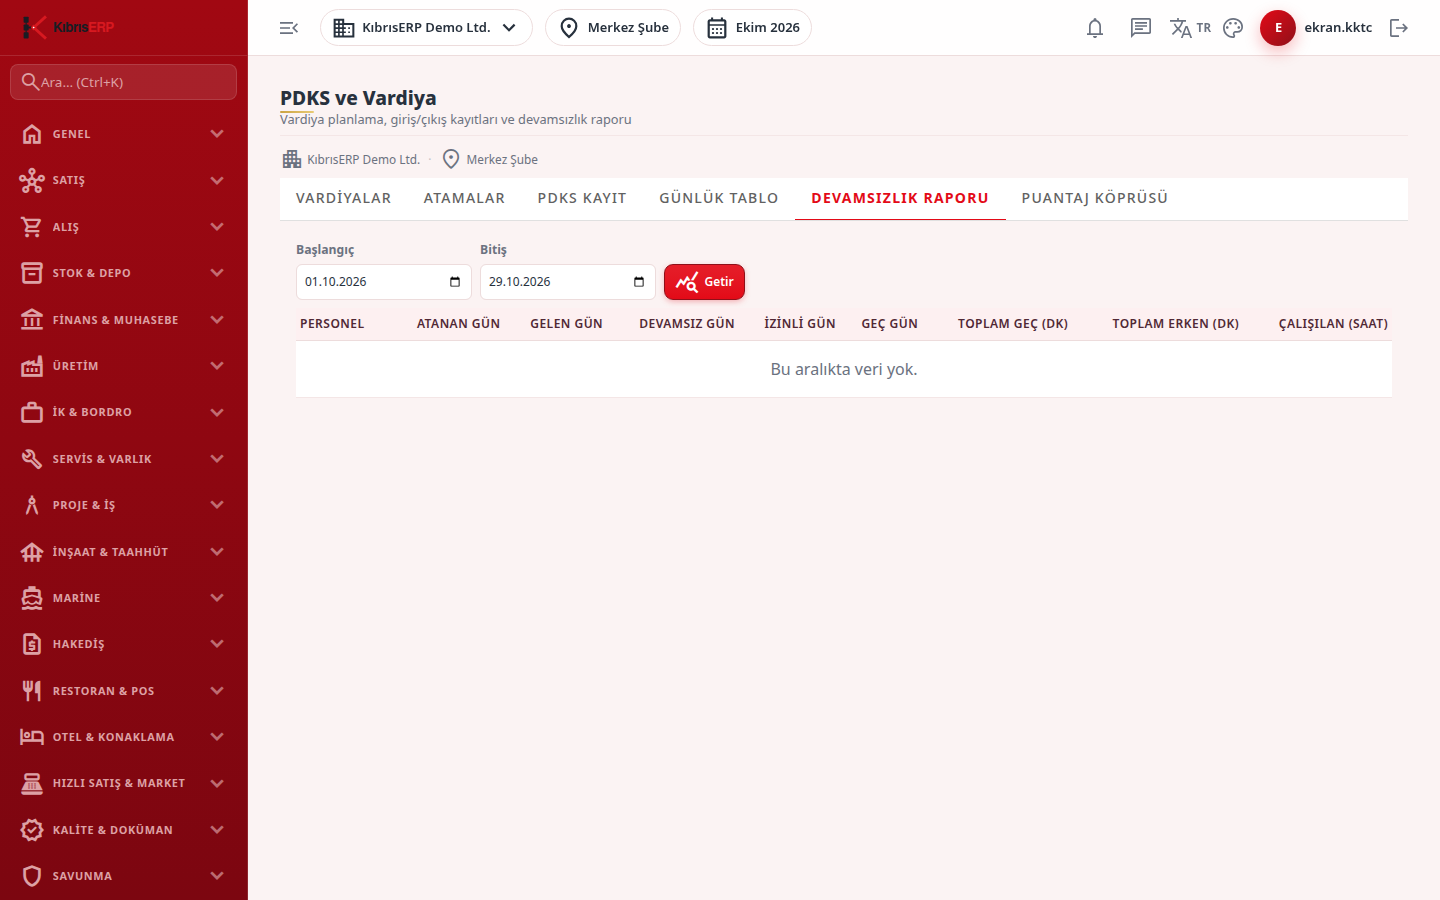Click the SATIŞ network icon

tap(32, 180)
